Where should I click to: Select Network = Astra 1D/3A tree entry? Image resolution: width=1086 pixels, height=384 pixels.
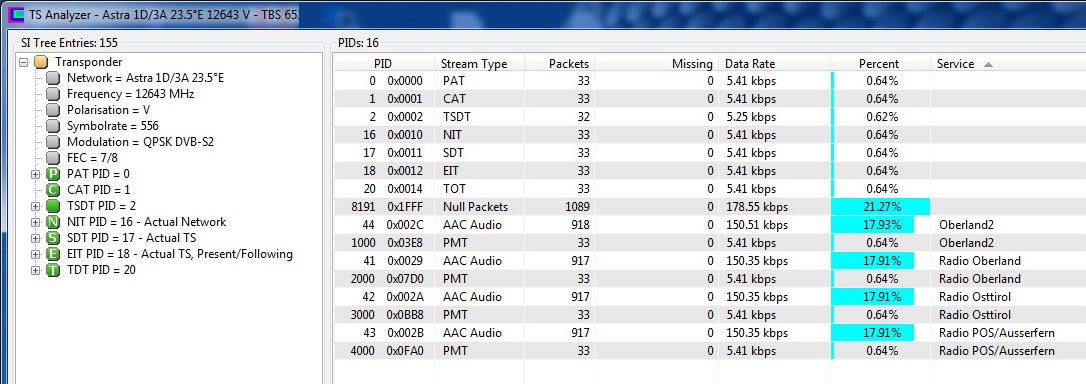145,78
